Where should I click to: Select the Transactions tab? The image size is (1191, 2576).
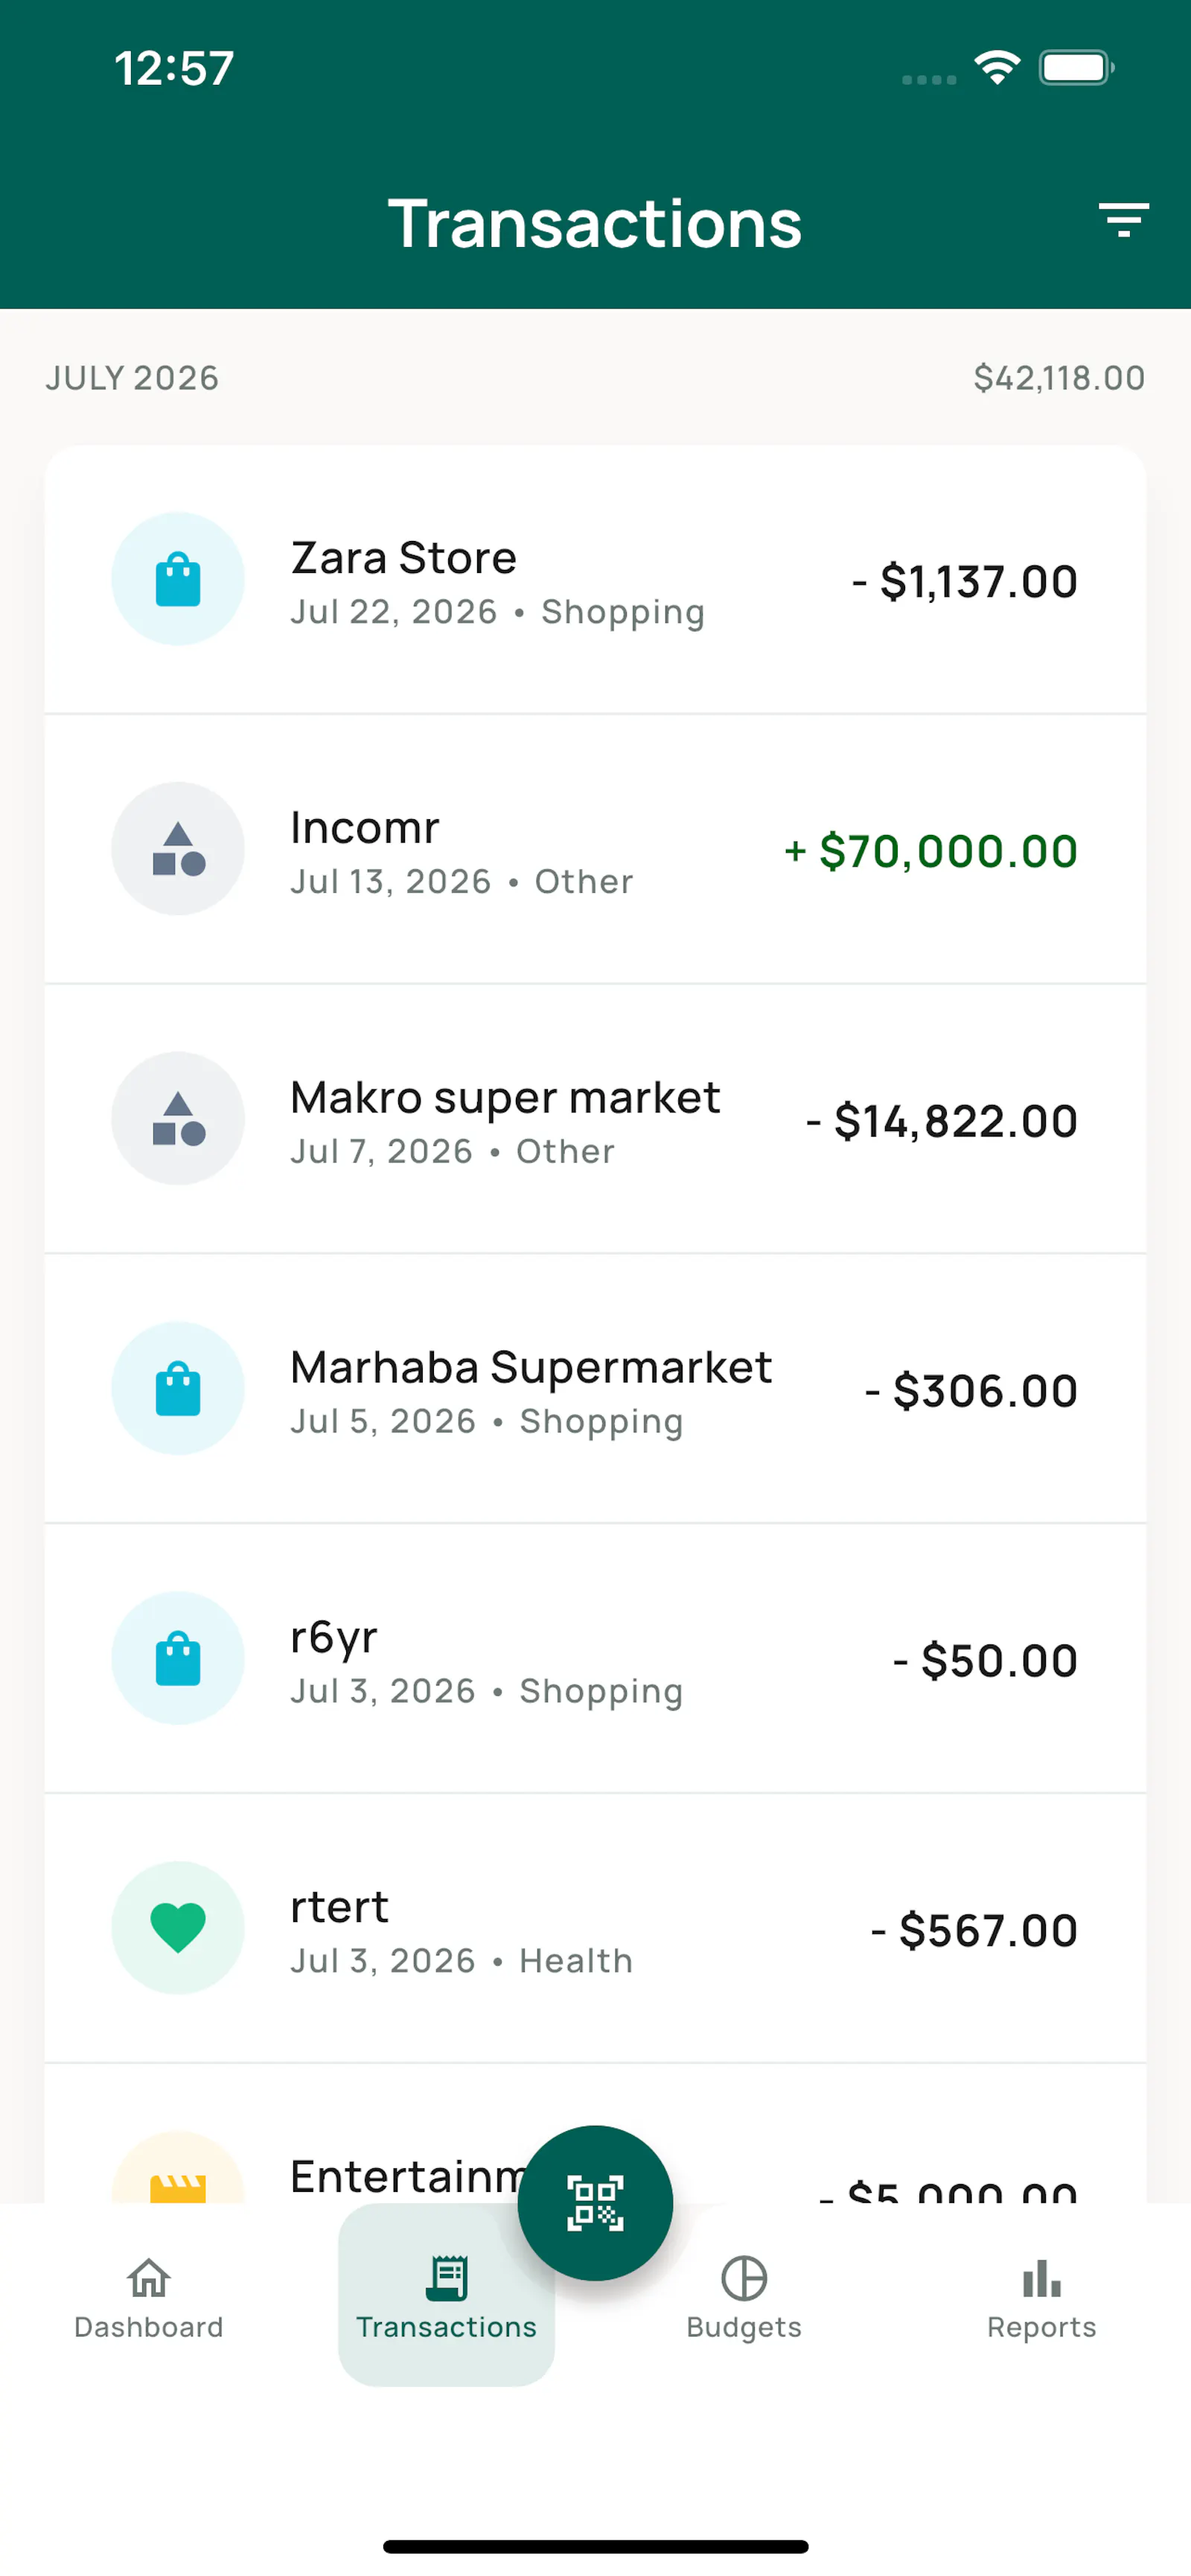tap(446, 2297)
